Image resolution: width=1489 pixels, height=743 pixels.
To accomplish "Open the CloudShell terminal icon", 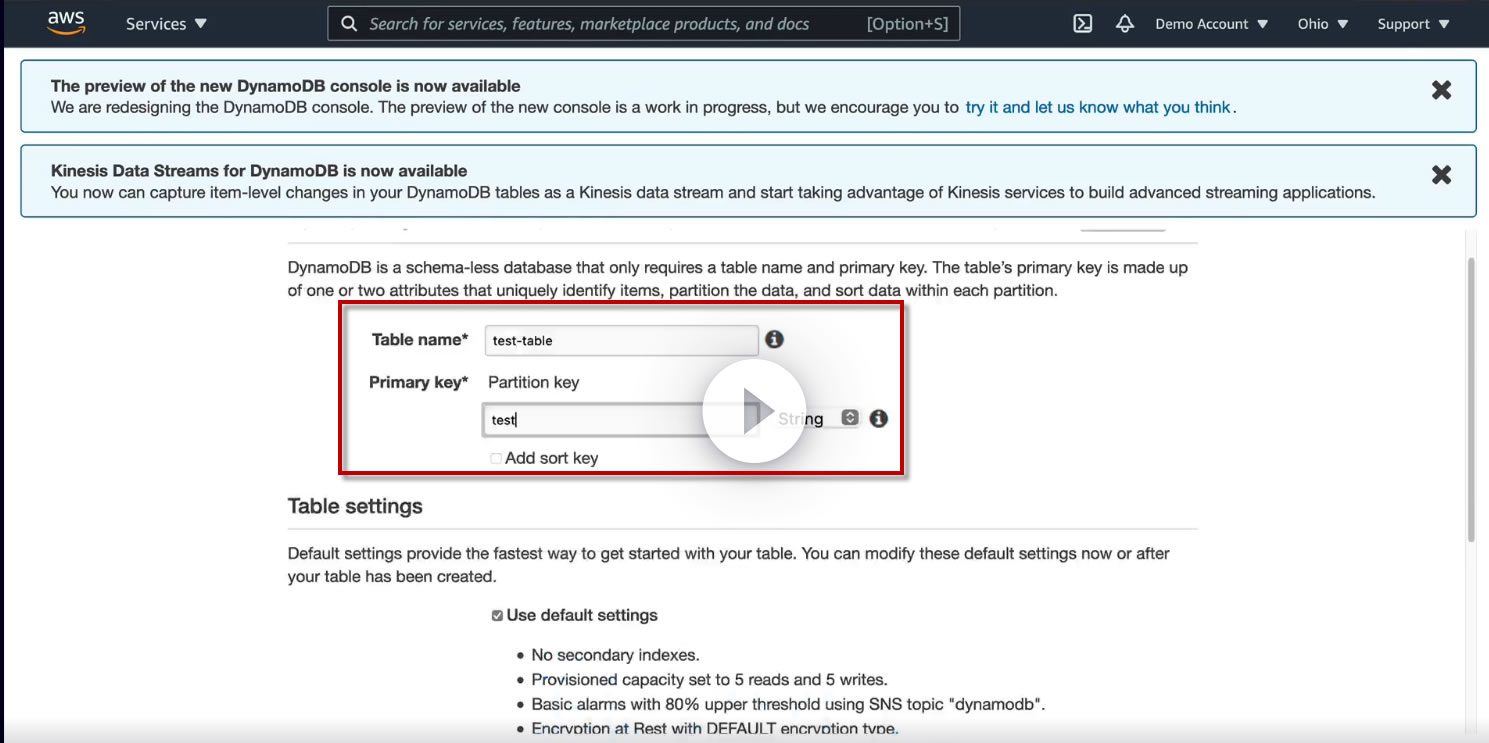I will pos(1082,24).
